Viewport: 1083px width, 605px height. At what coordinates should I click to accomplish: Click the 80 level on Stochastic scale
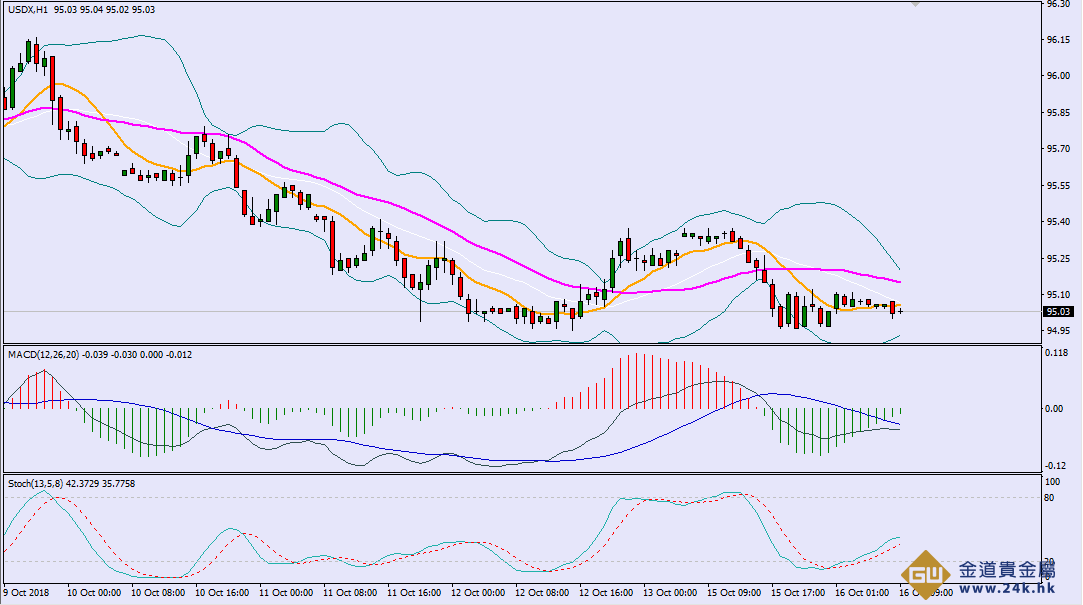coord(1052,497)
